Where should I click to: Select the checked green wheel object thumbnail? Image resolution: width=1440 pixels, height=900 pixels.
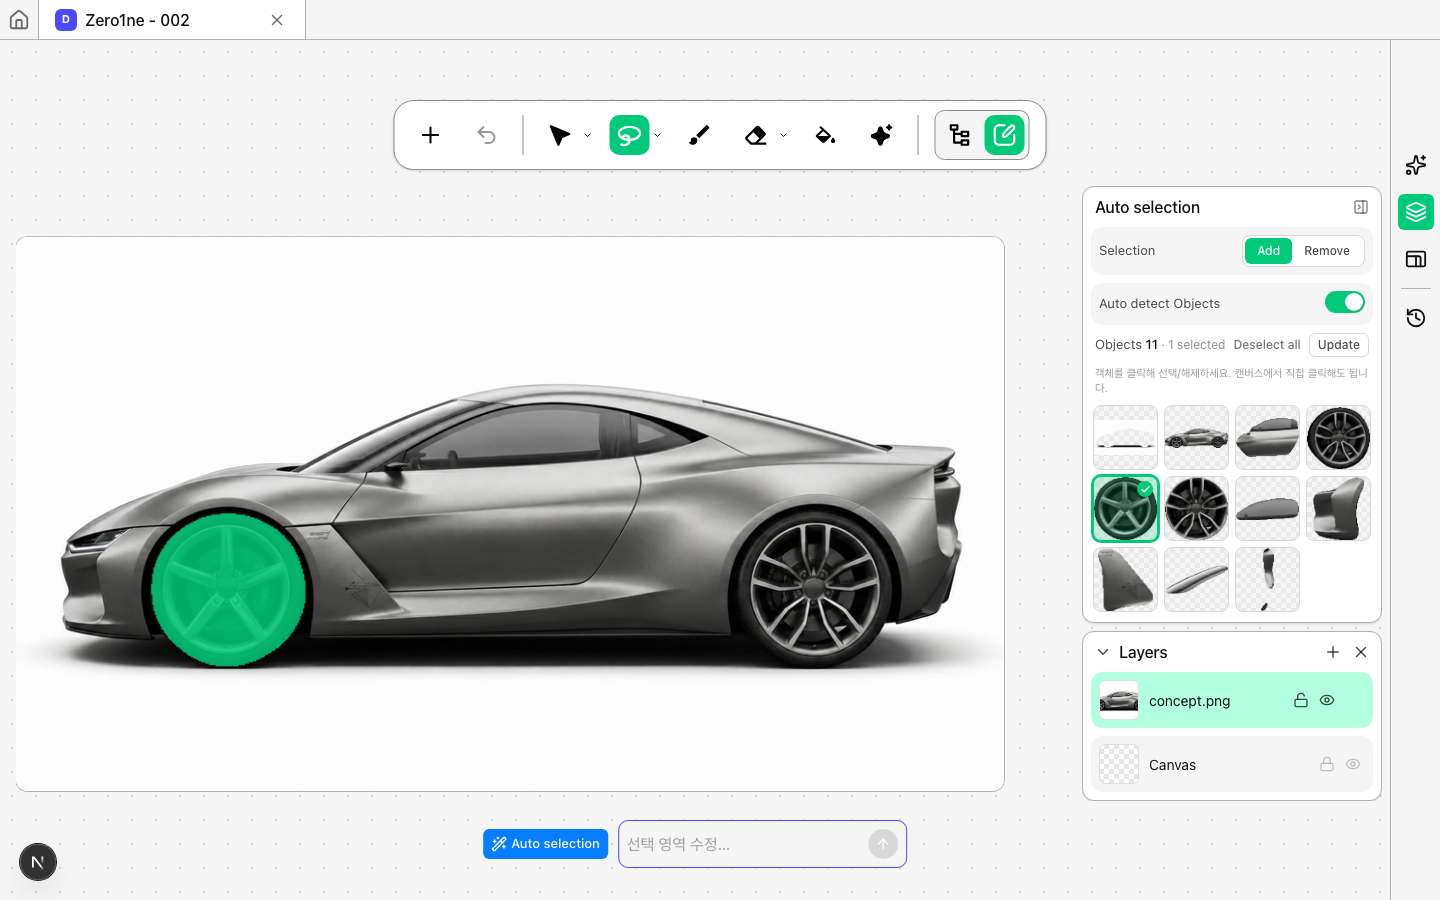(x=1125, y=508)
